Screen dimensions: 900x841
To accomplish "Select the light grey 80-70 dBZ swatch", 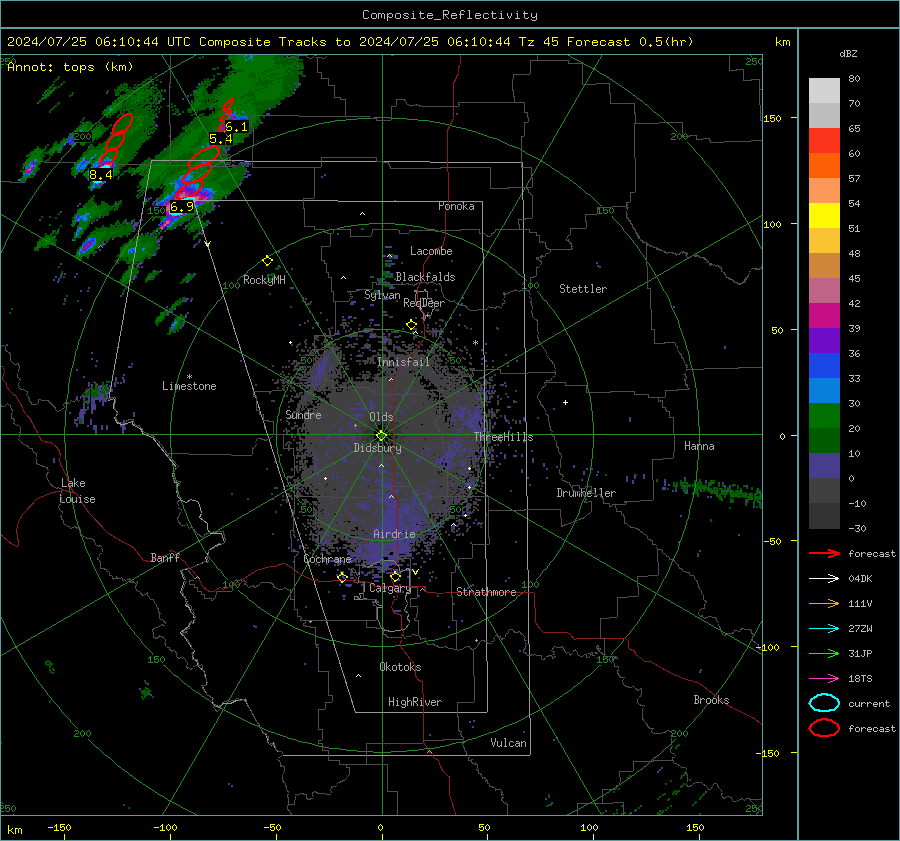I will pyautogui.click(x=824, y=91).
